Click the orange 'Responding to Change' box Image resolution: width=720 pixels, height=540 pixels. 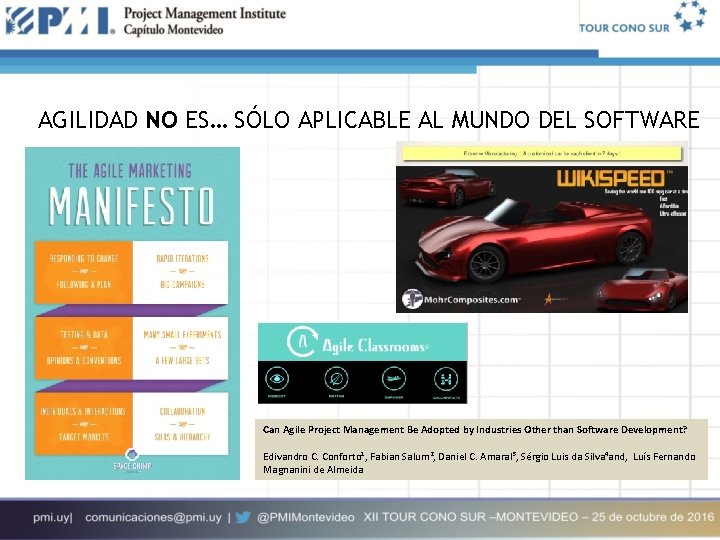(x=84, y=272)
